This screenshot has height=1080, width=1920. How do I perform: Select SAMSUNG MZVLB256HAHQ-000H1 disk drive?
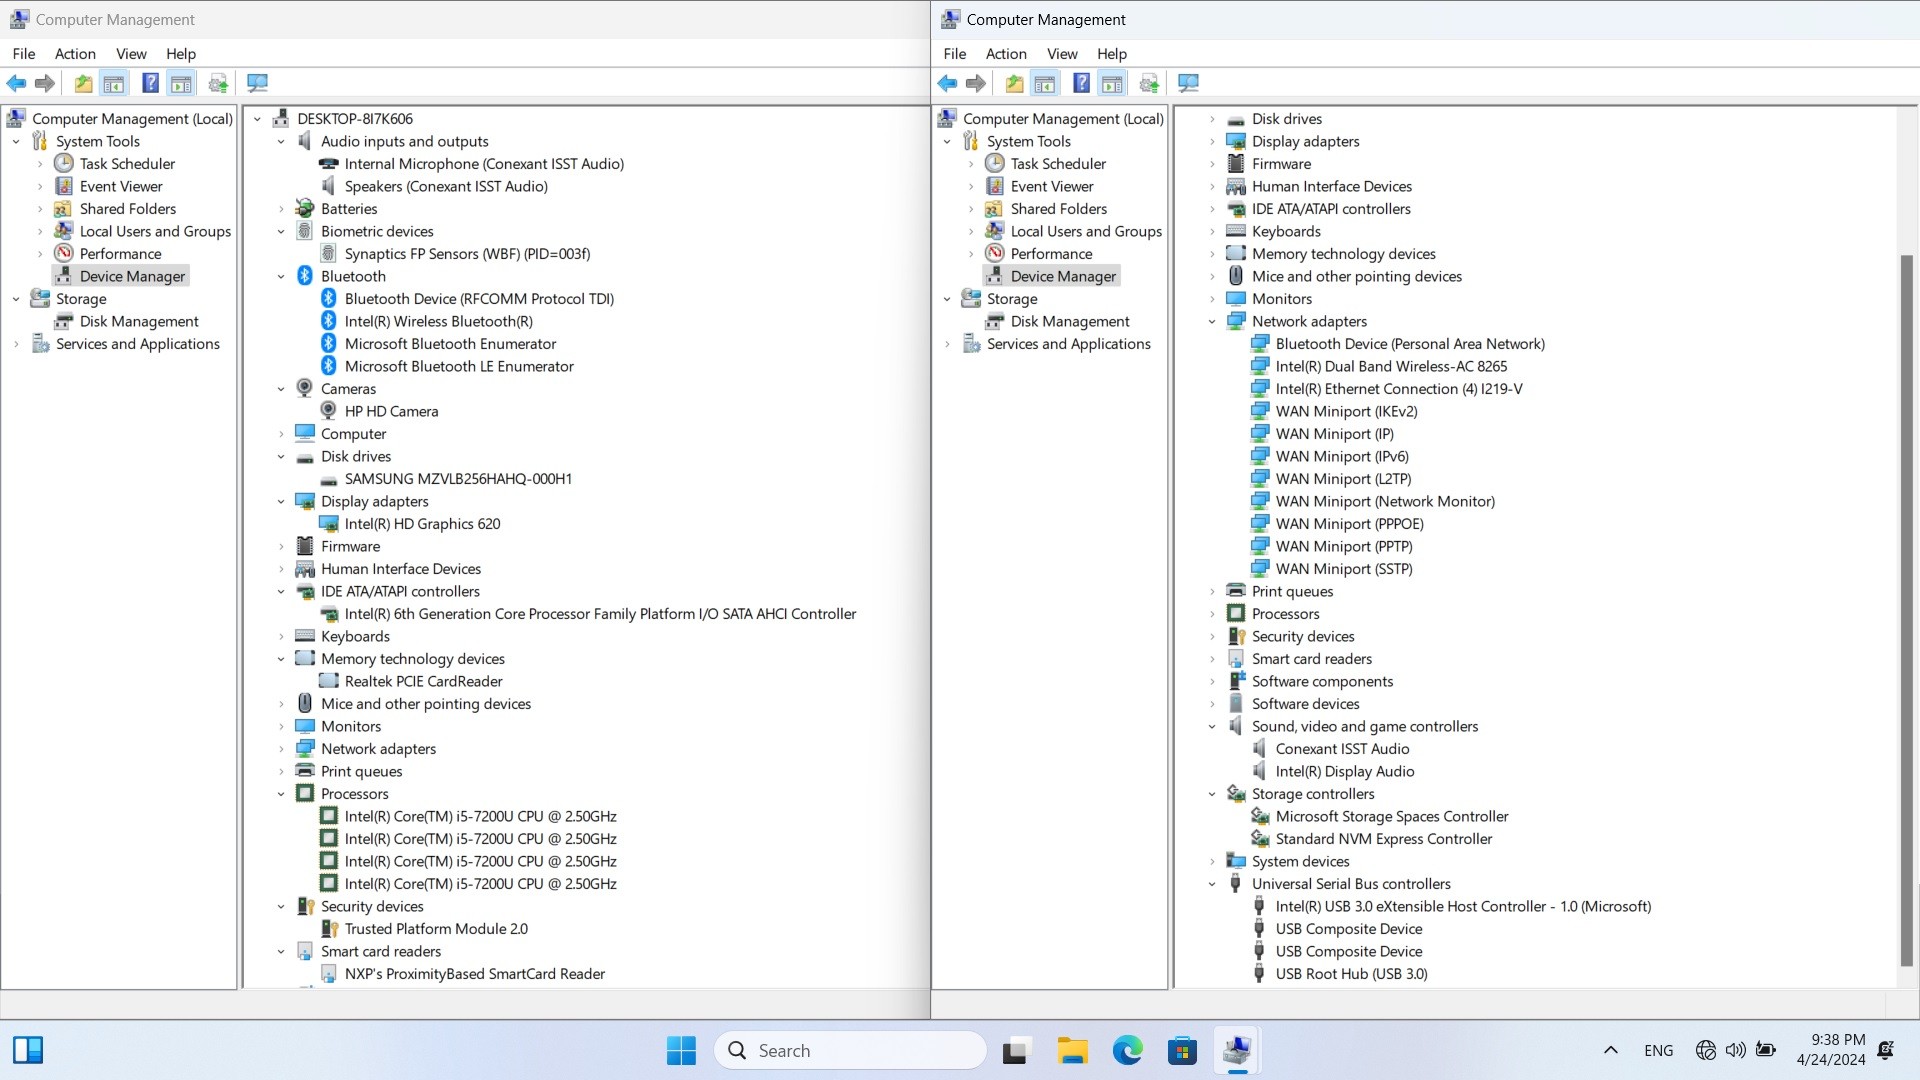458,479
